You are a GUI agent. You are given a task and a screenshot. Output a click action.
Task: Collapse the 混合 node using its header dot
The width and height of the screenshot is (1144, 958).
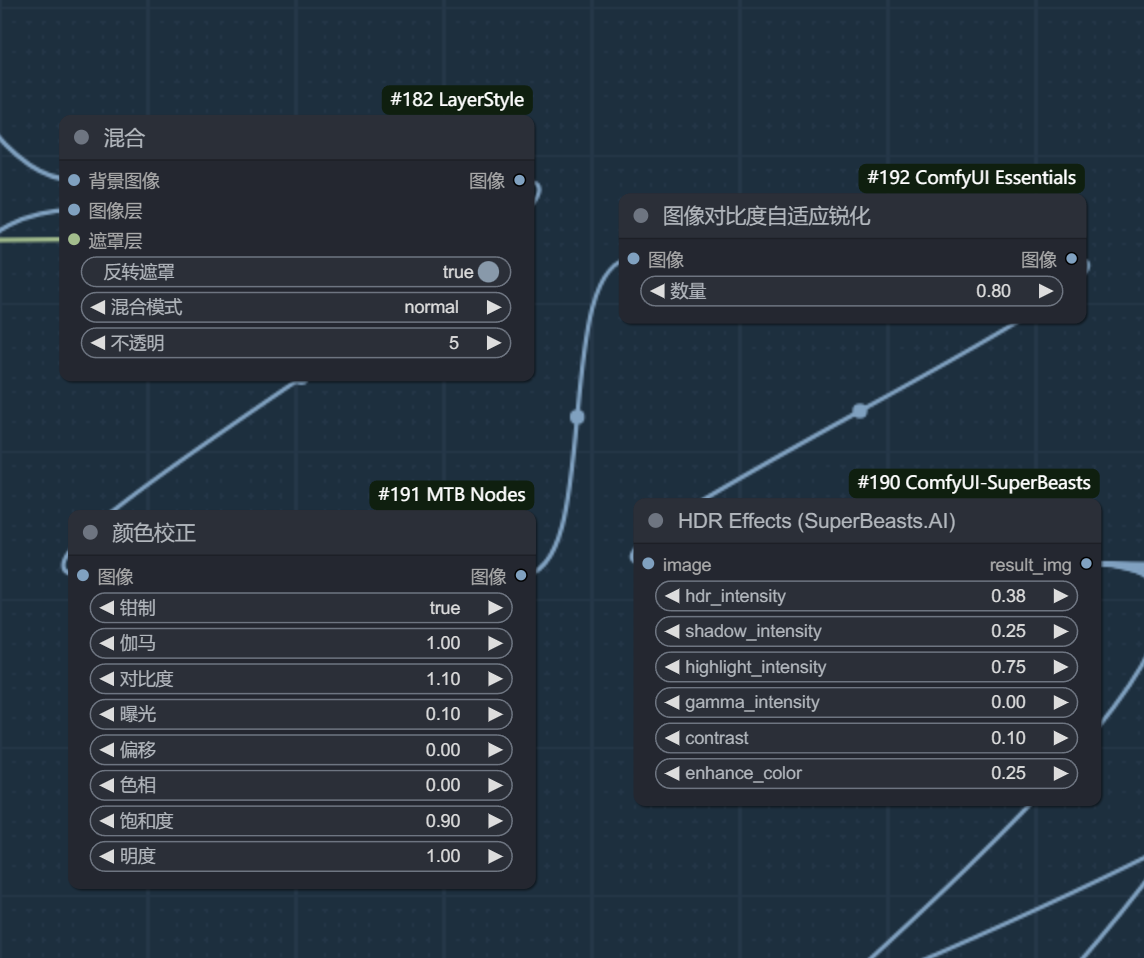click(x=82, y=137)
